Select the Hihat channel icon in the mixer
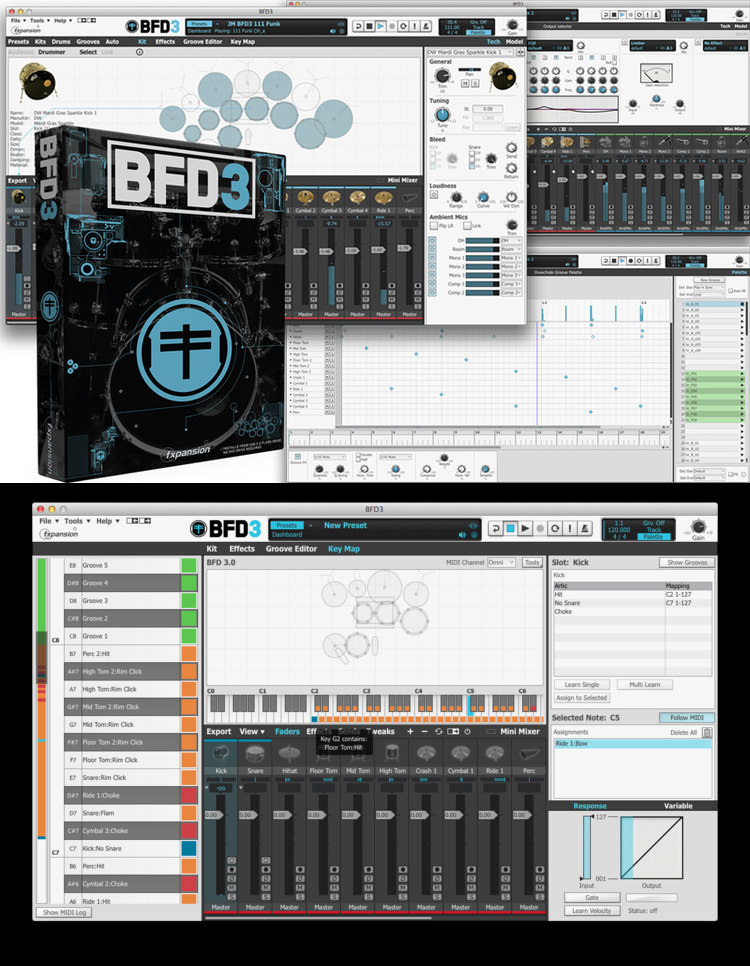 (289, 754)
